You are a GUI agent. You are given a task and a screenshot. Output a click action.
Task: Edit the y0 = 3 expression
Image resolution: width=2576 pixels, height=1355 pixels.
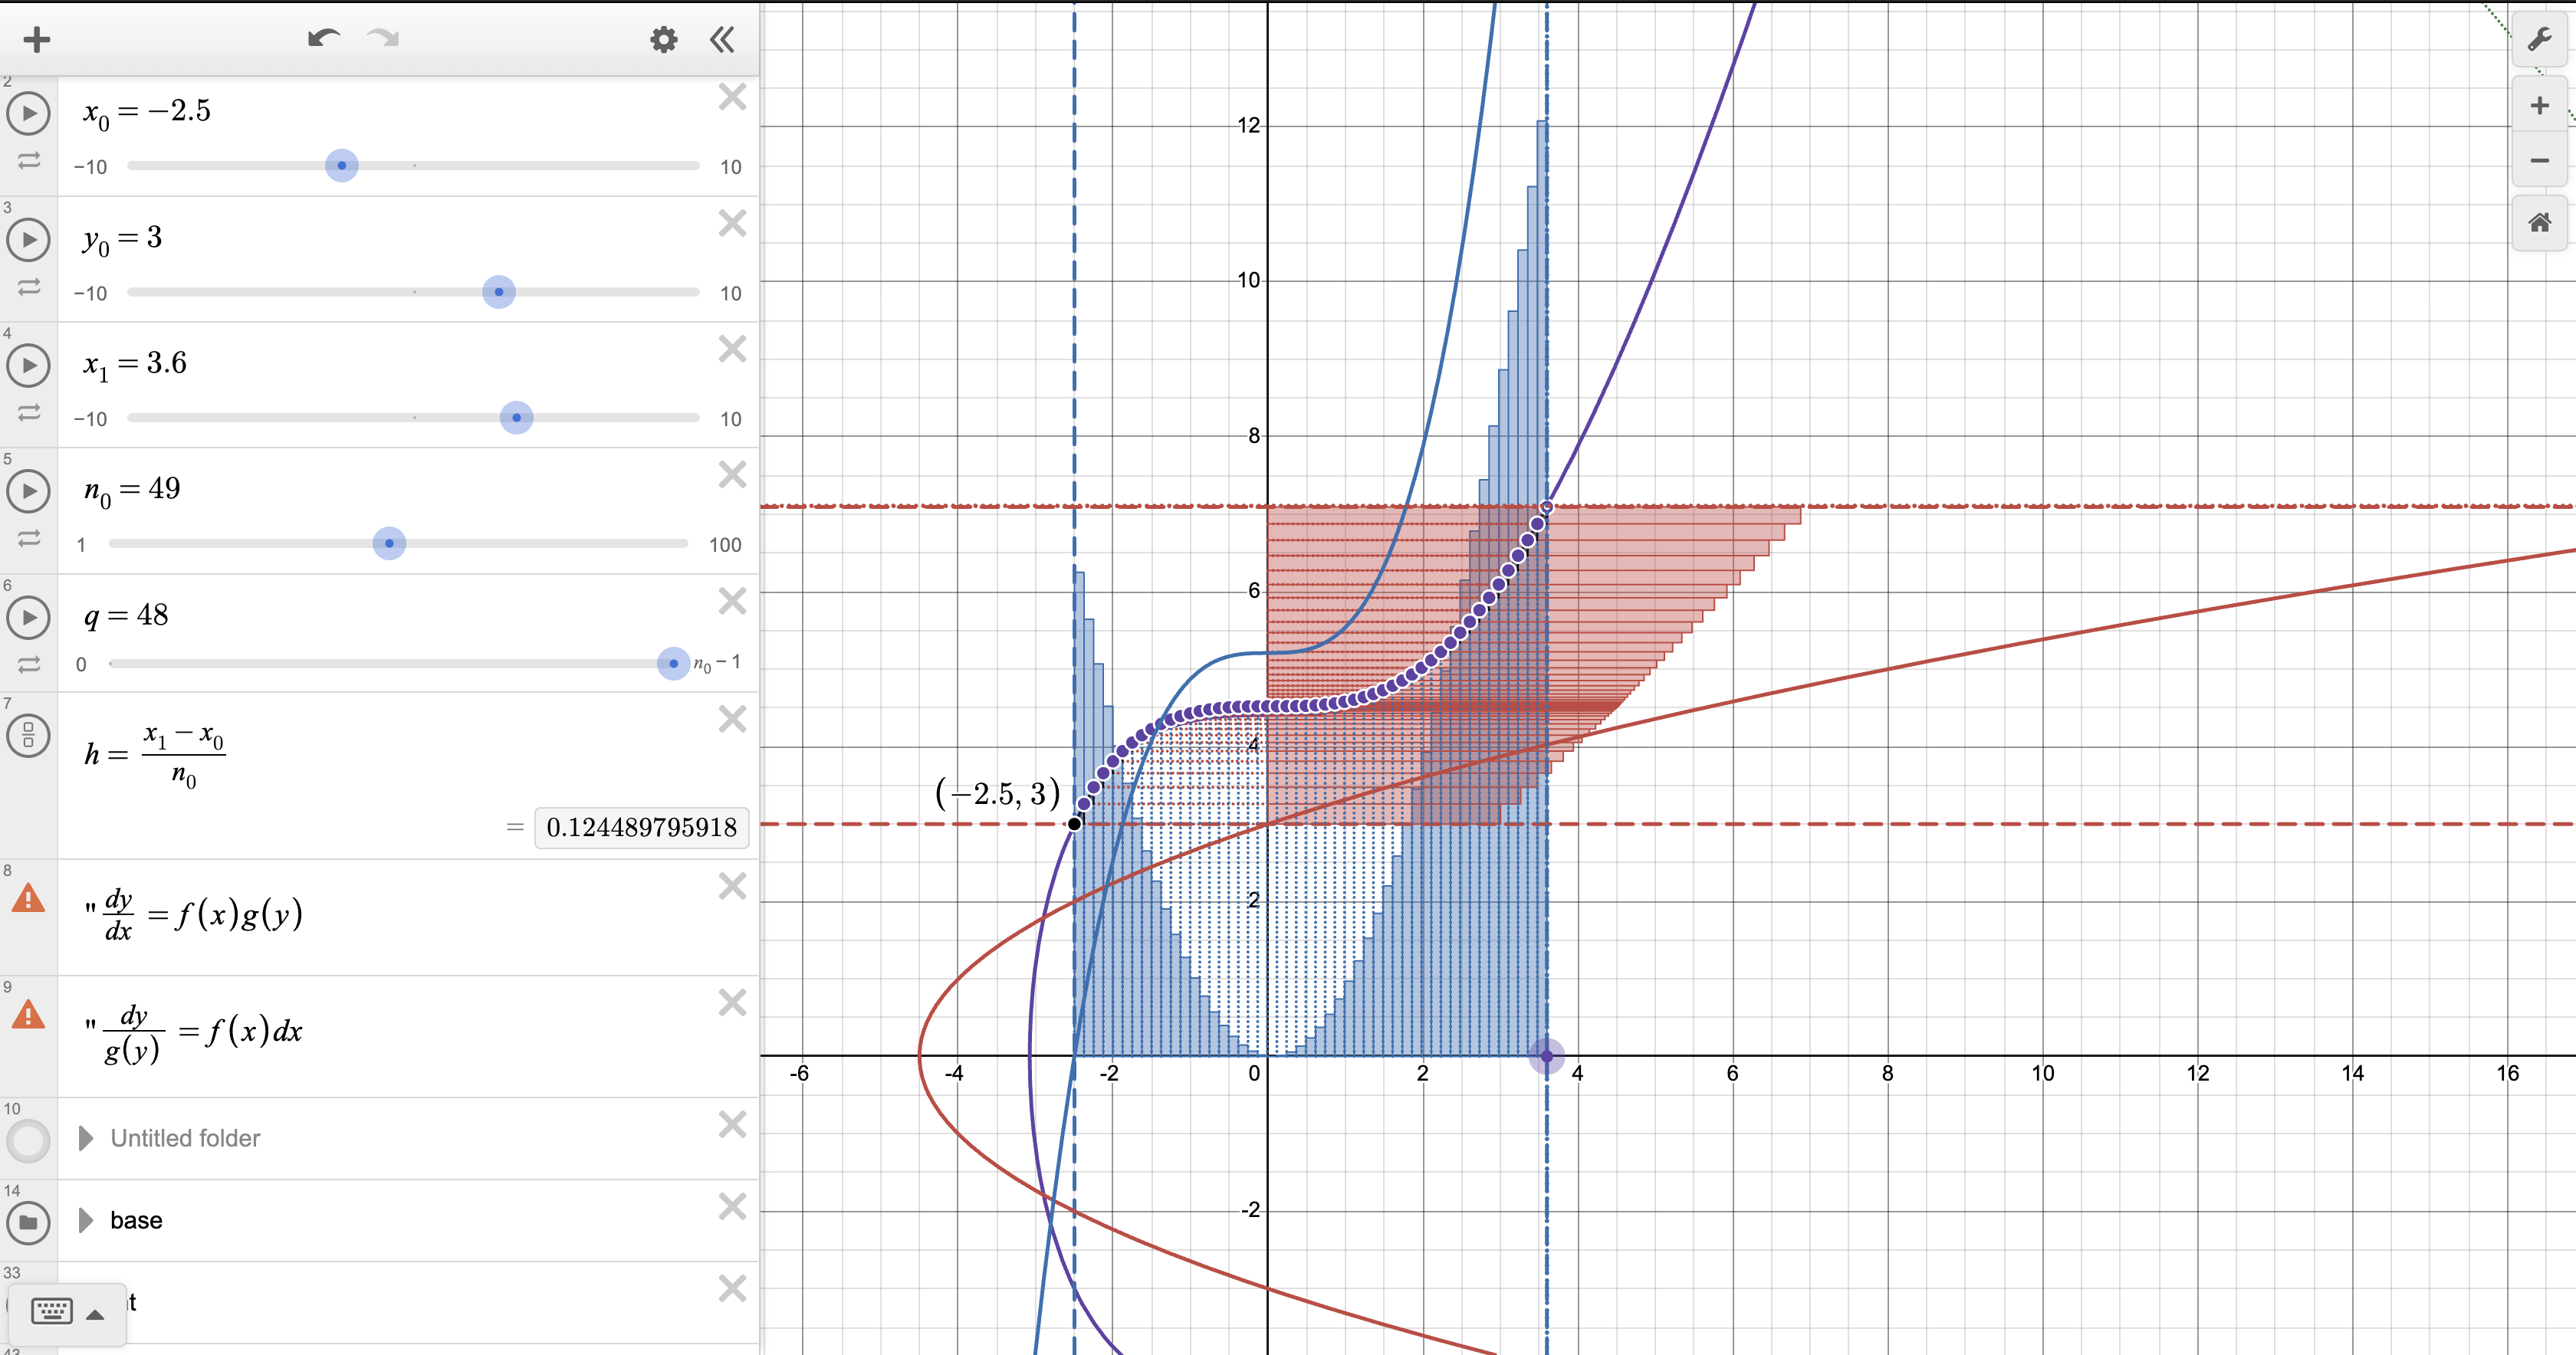tap(122, 239)
